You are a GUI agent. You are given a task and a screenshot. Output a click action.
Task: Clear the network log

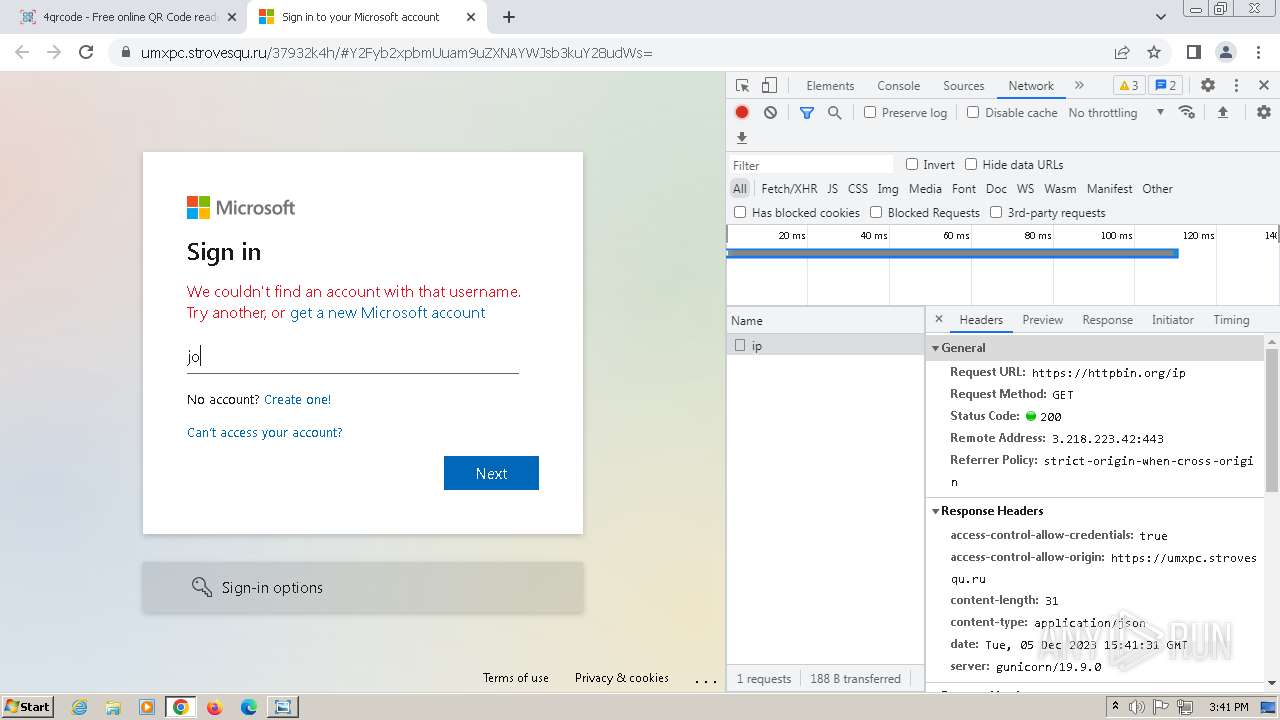770,113
